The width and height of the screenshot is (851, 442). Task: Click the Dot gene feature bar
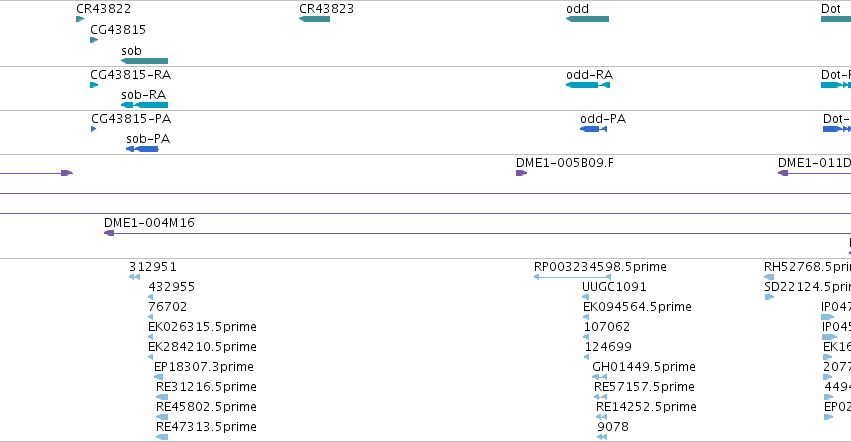click(836, 19)
